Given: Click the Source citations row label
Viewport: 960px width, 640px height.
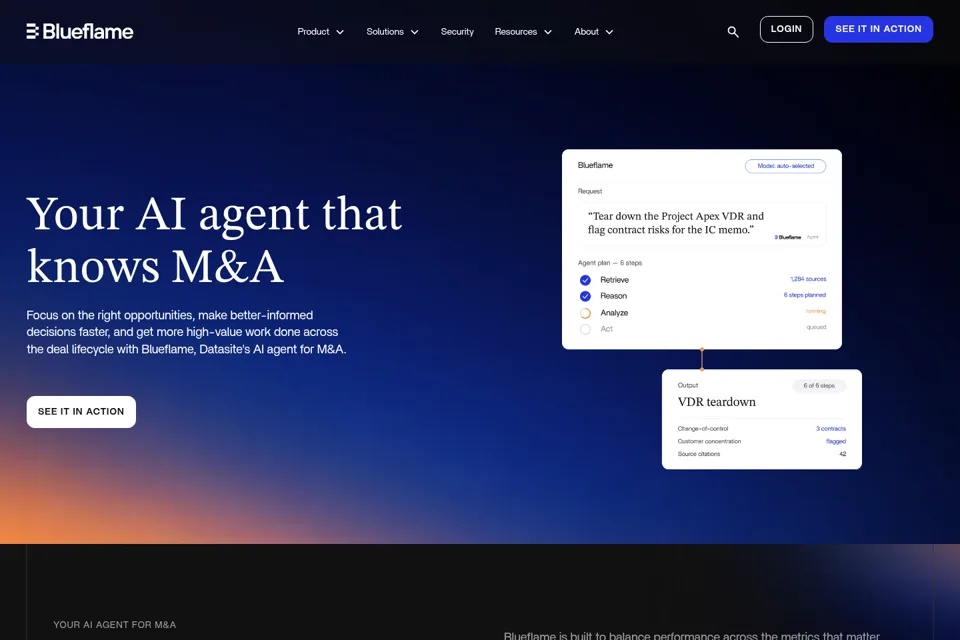Looking at the screenshot, I should tap(699, 454).
